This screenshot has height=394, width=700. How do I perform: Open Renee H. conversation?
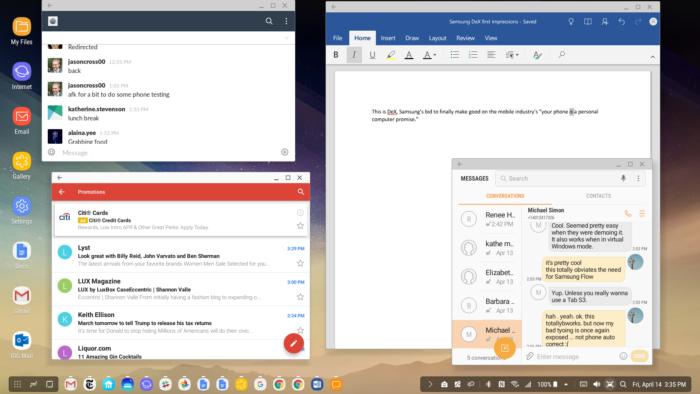pyautogui.click(x=488, y=219)
